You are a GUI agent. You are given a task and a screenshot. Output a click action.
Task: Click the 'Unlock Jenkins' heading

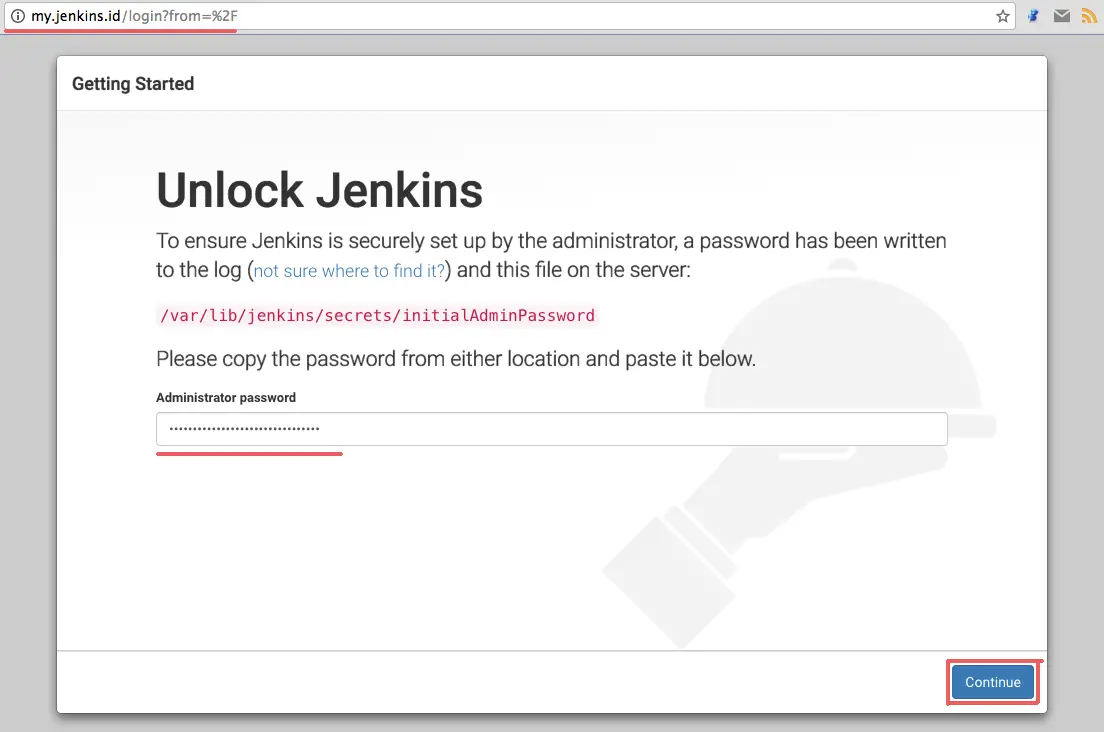[x=320, y=190]
